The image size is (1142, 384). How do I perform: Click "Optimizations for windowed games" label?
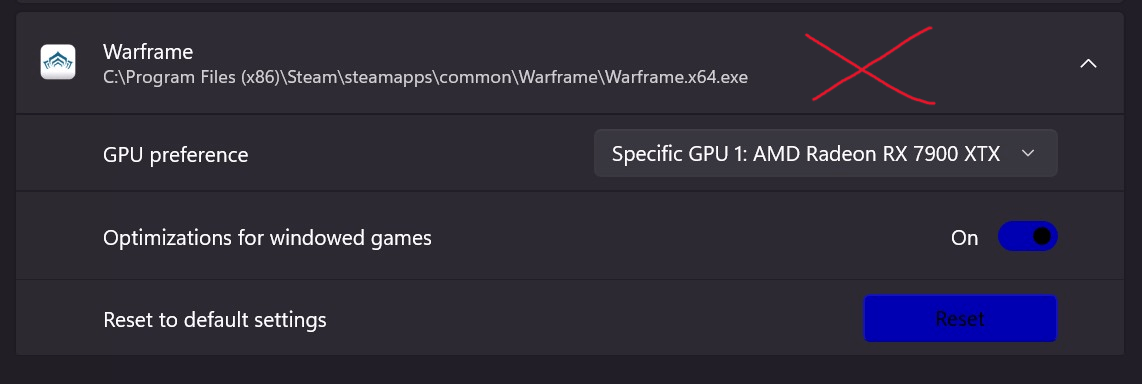(x=267, y=238)
